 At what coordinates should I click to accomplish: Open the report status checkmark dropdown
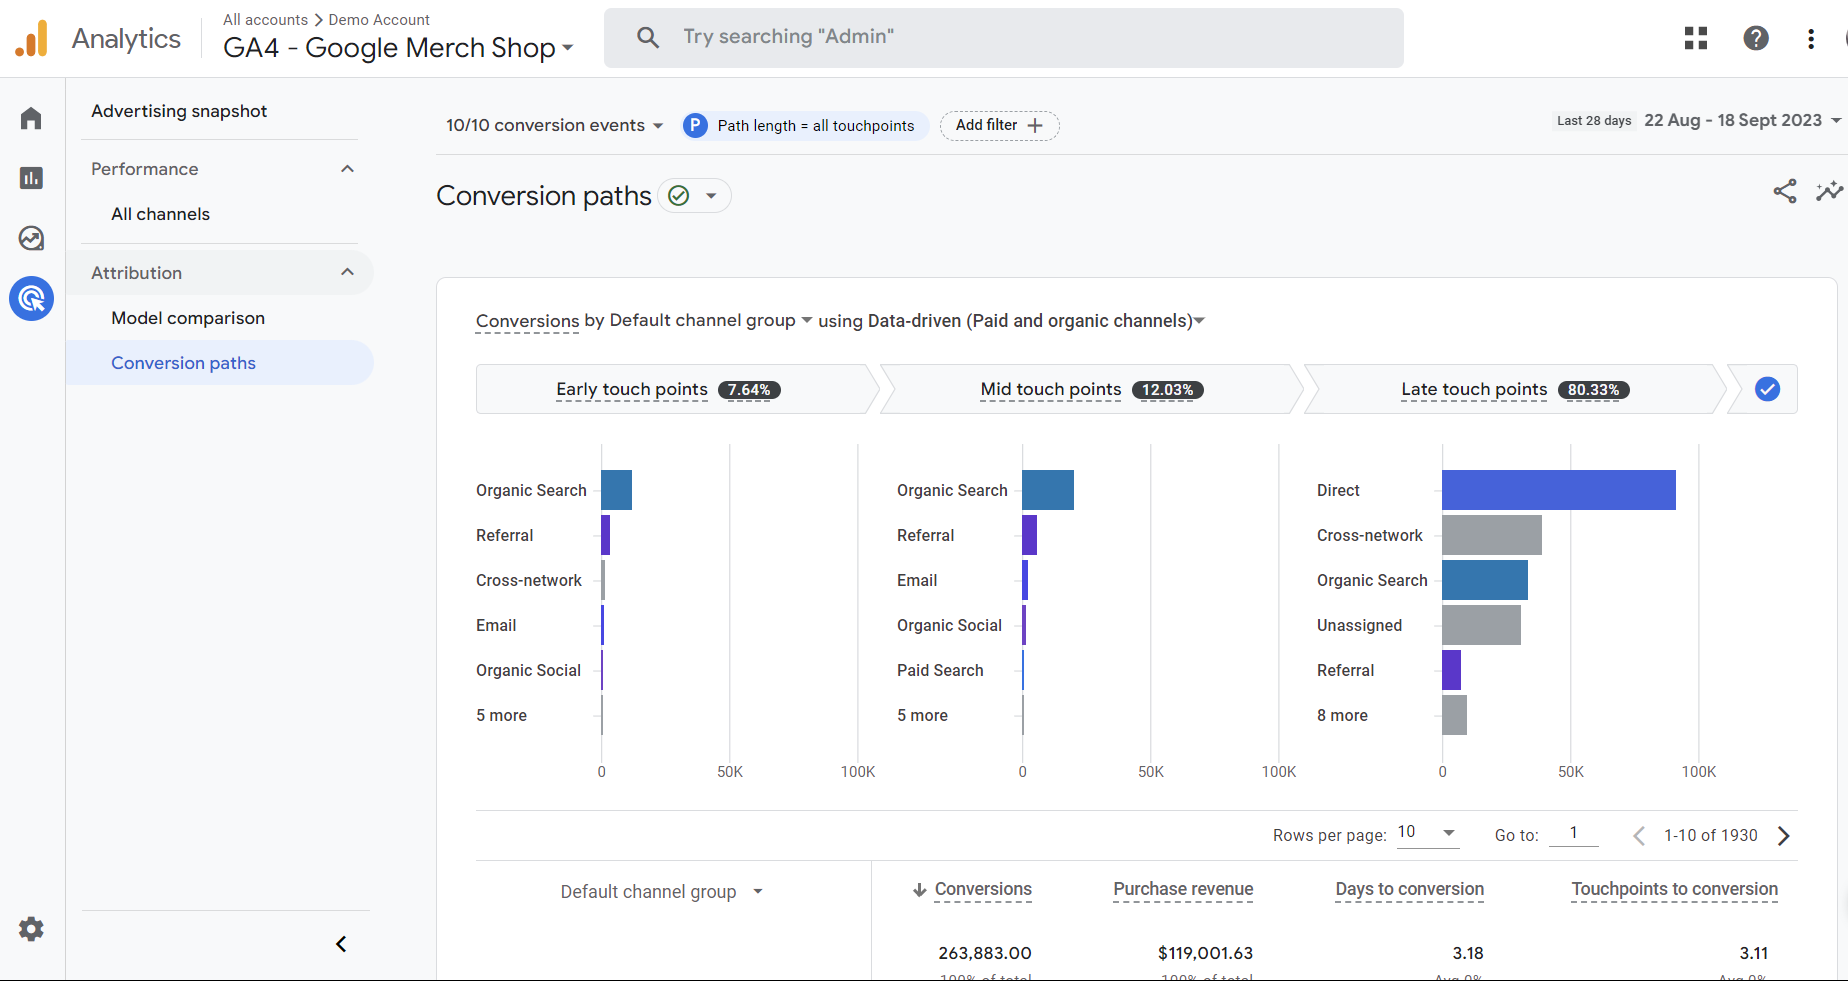tap(694, 195)
